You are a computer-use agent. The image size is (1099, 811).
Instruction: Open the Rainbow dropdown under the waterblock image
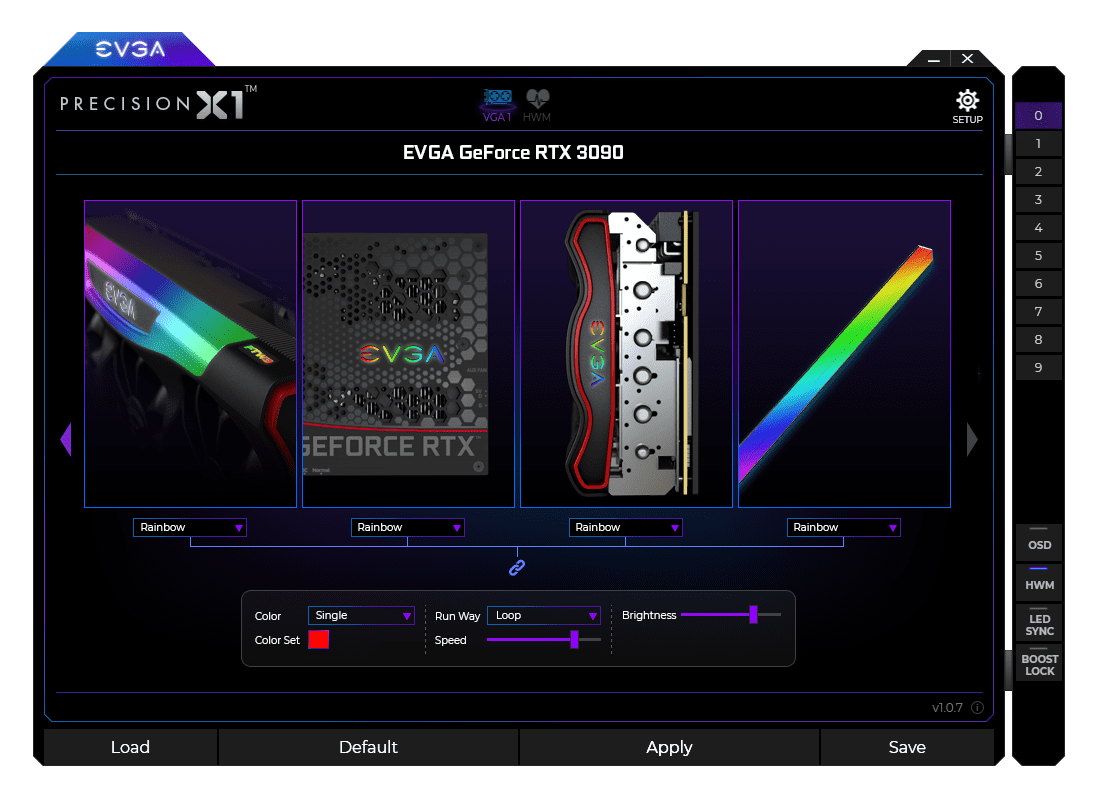point(625,527)
